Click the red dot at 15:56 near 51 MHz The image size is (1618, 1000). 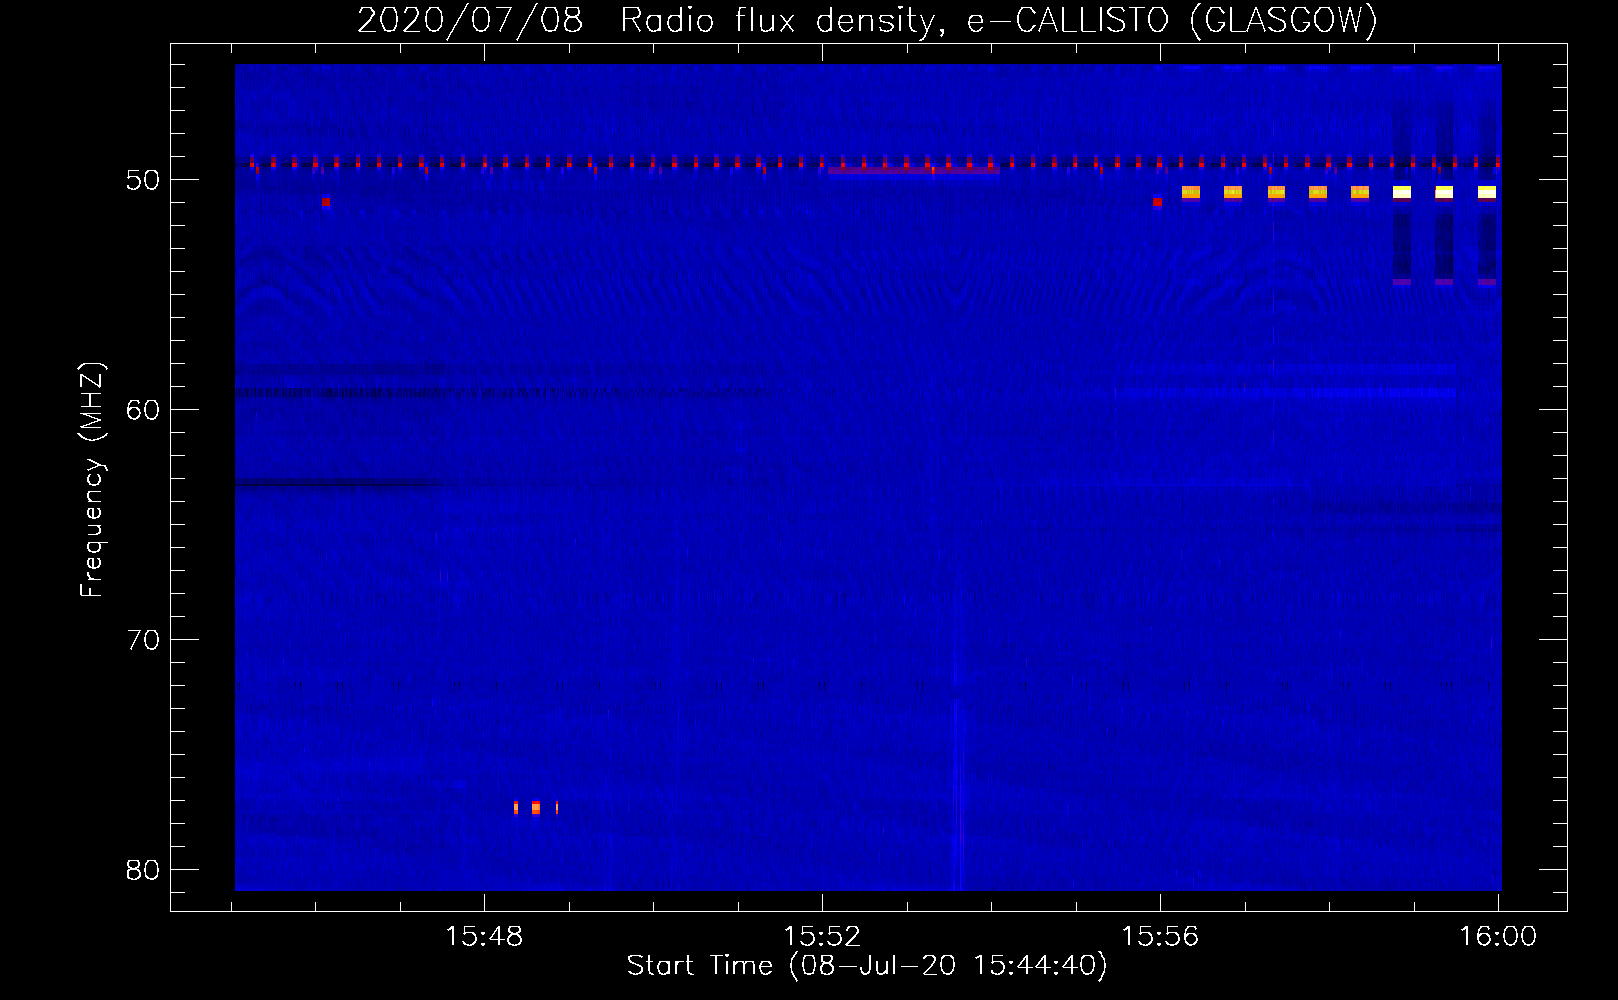point(1157,202)
